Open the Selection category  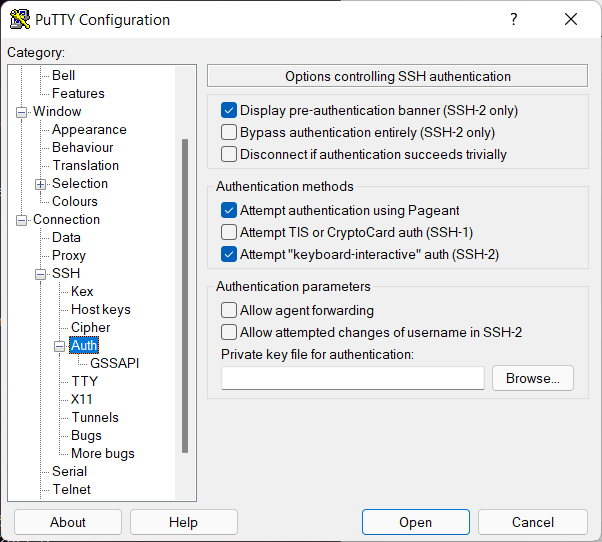click(80, 183)
